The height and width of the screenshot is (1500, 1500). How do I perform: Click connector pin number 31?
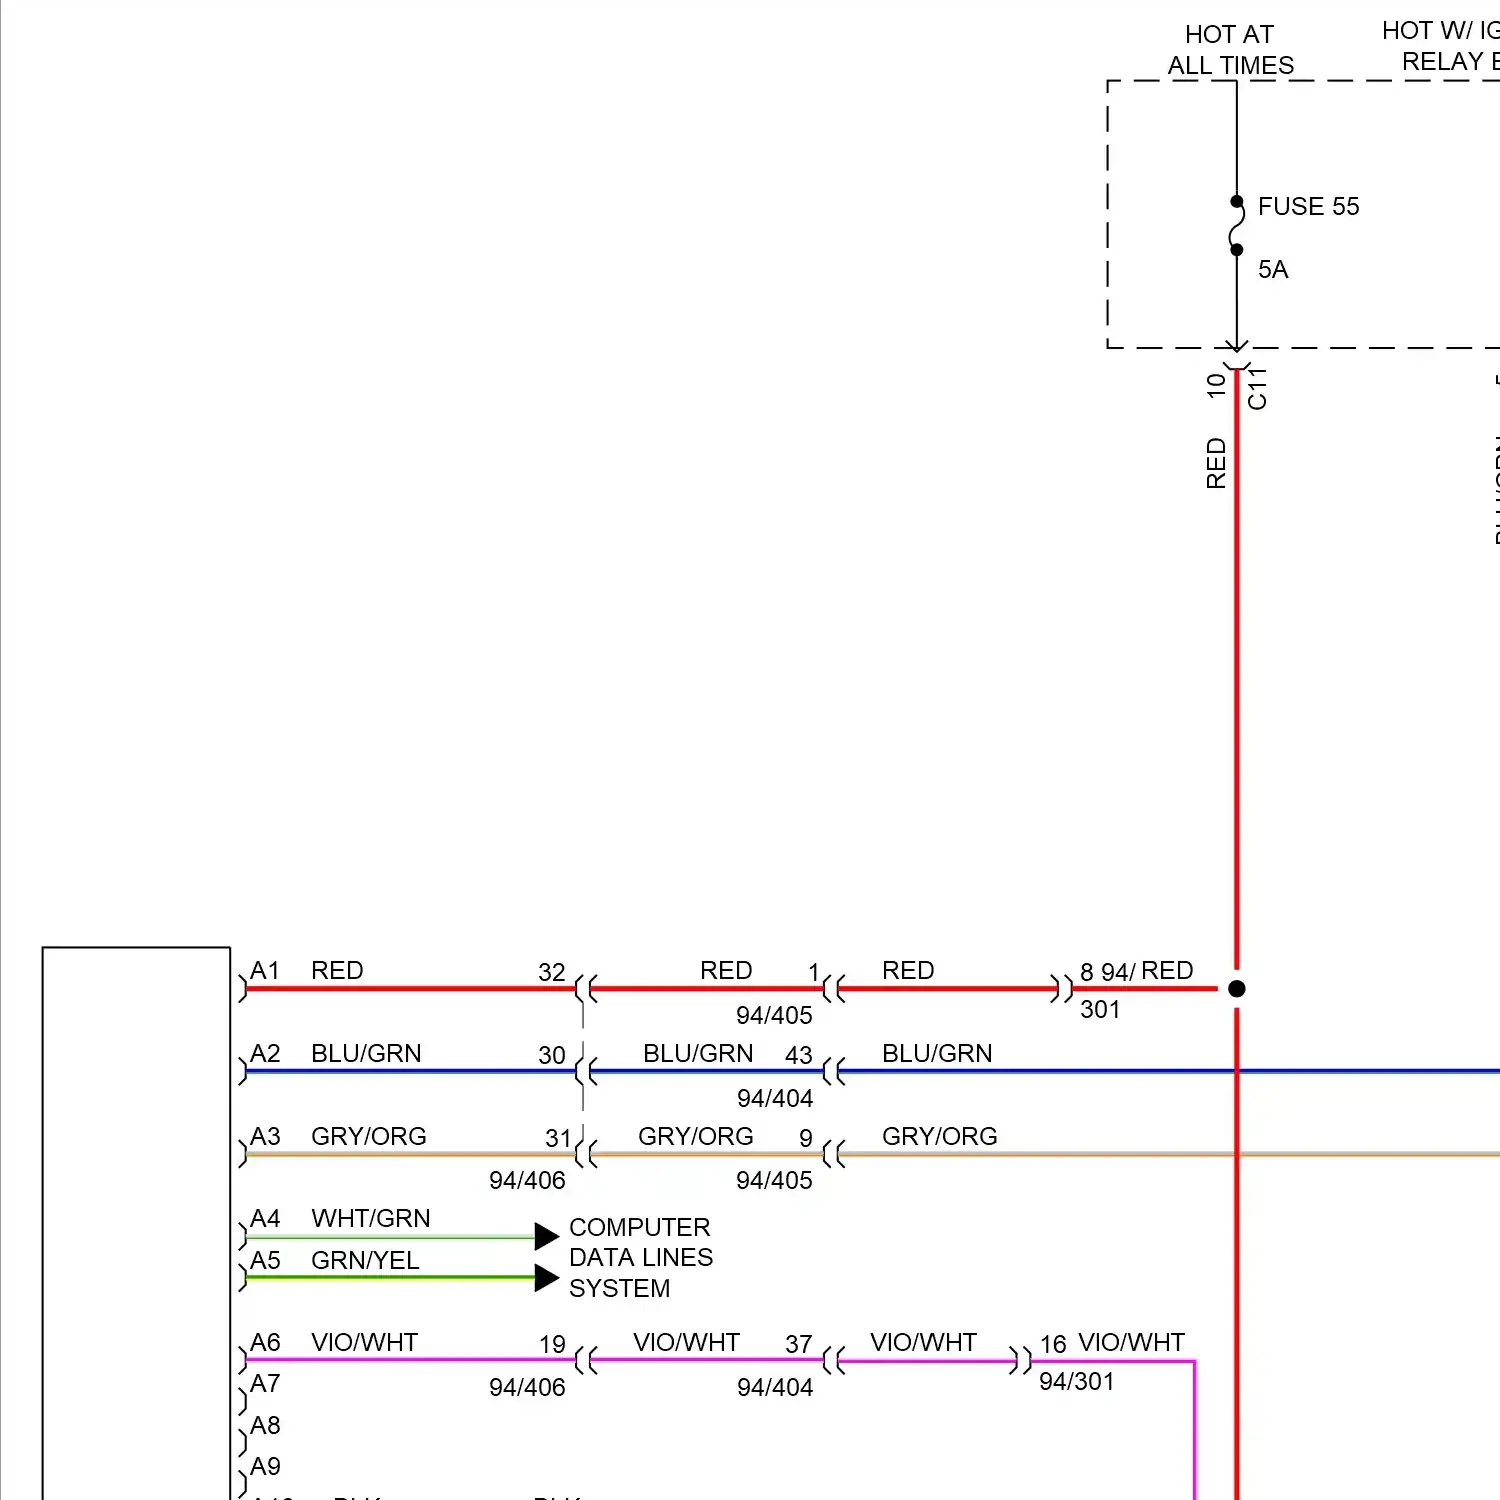click(x=558, y=1138)
